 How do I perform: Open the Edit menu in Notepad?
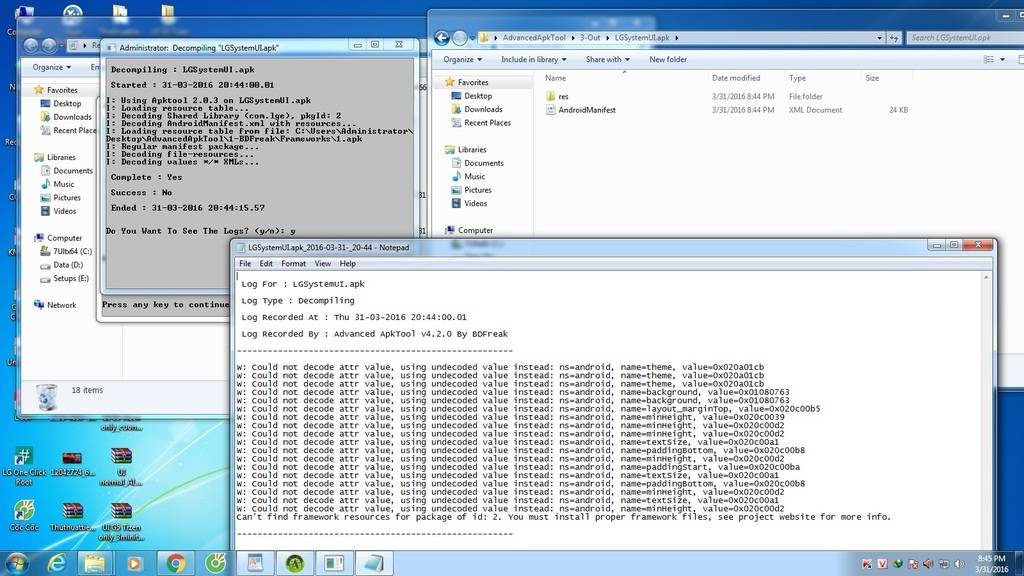coord(266,264)
